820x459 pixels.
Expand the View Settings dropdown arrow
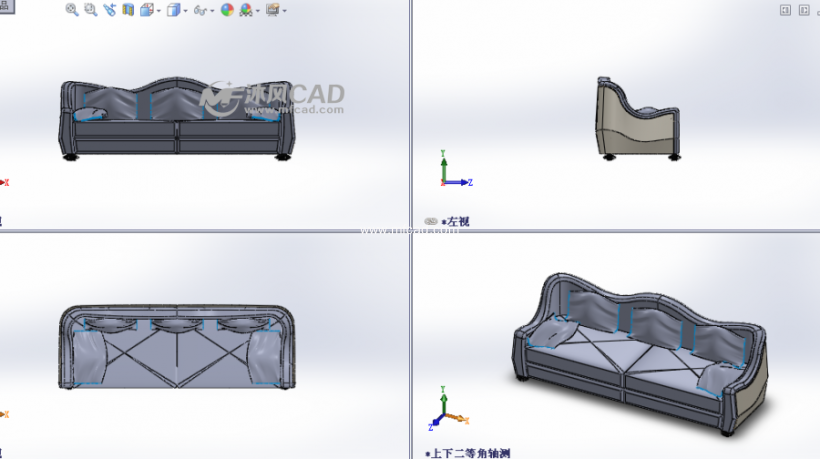tap(284, 10)
